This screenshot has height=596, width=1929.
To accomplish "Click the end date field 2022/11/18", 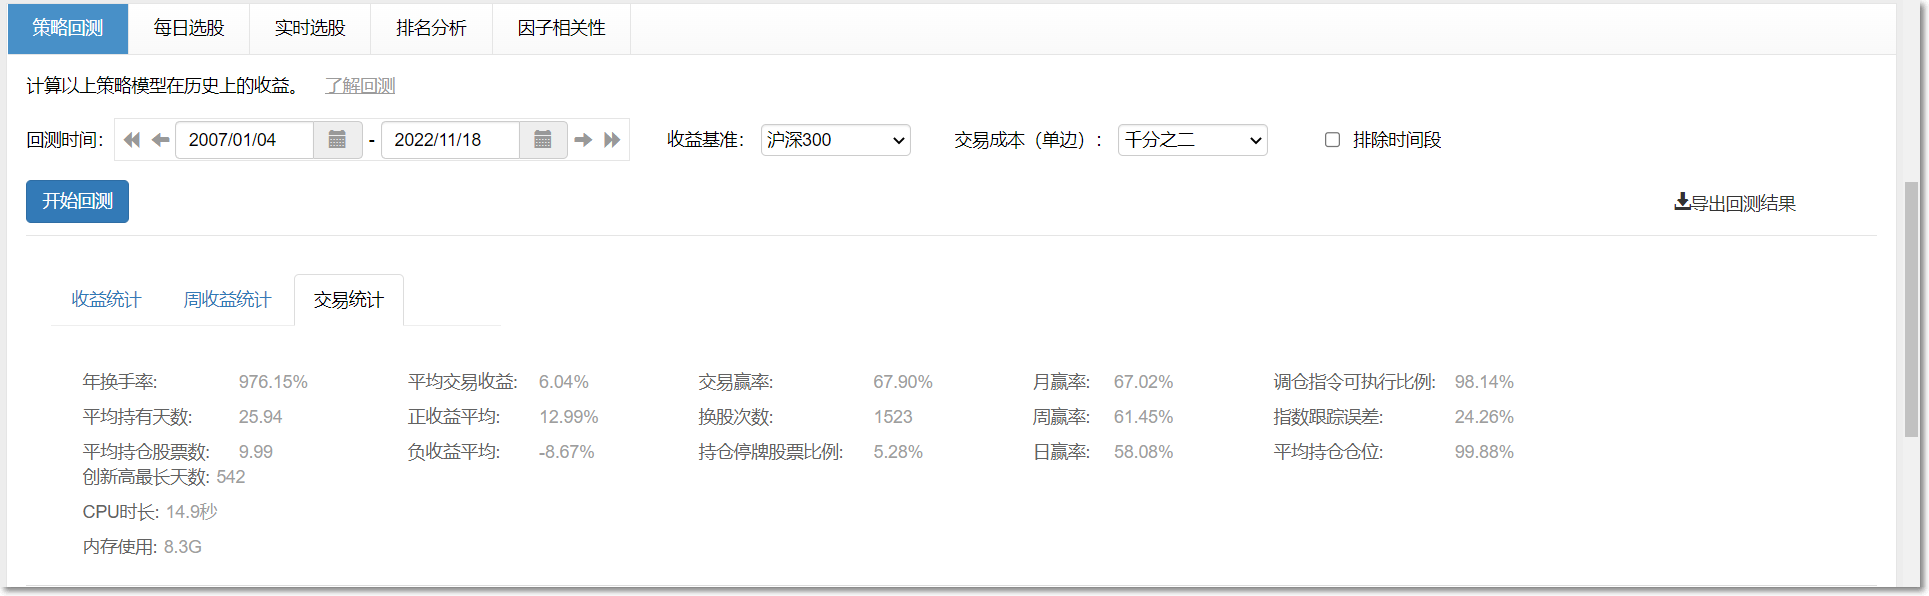I will pyautogui.click(x=450, y=140).
